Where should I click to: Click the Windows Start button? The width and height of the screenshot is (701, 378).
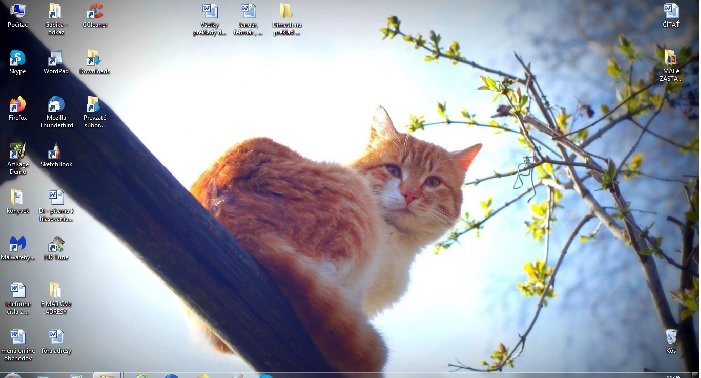click(13, 375)
